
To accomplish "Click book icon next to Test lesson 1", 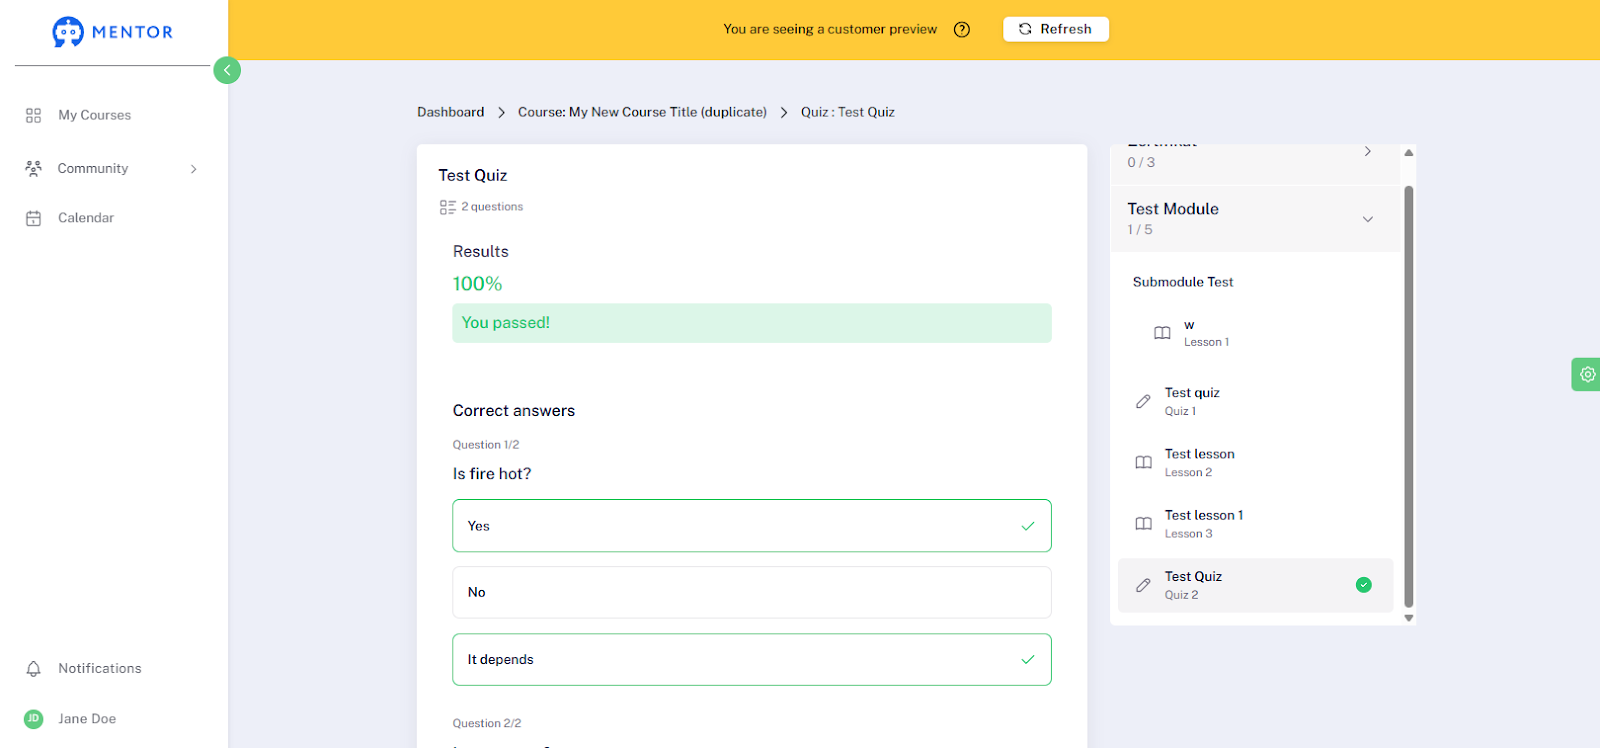I will tap(1143, 523).
